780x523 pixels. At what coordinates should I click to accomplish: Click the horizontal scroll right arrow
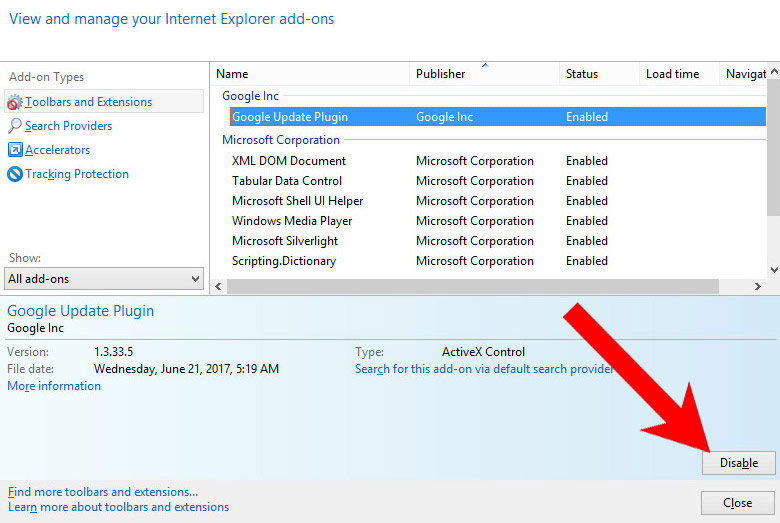tap(758, 286)
